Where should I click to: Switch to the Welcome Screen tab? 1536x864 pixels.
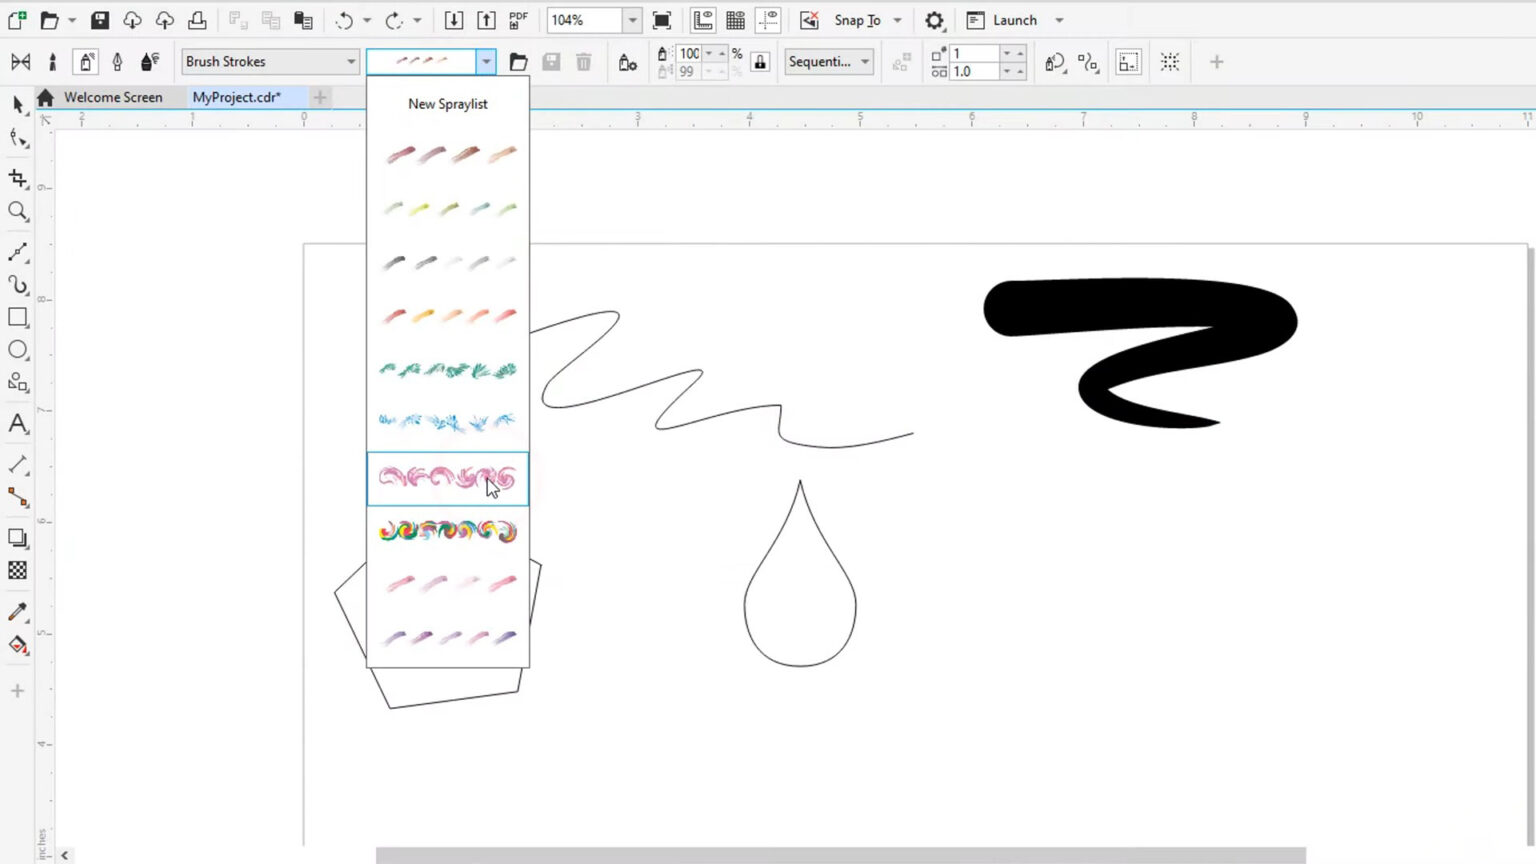tap(112, 97)
